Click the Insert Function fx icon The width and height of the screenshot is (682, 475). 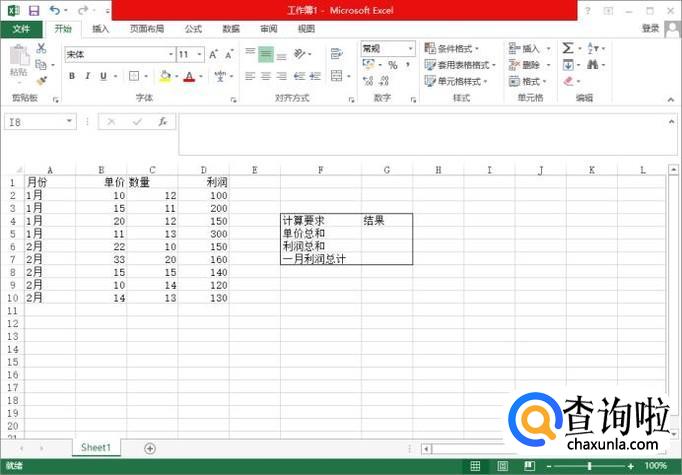tap(163, 122)
